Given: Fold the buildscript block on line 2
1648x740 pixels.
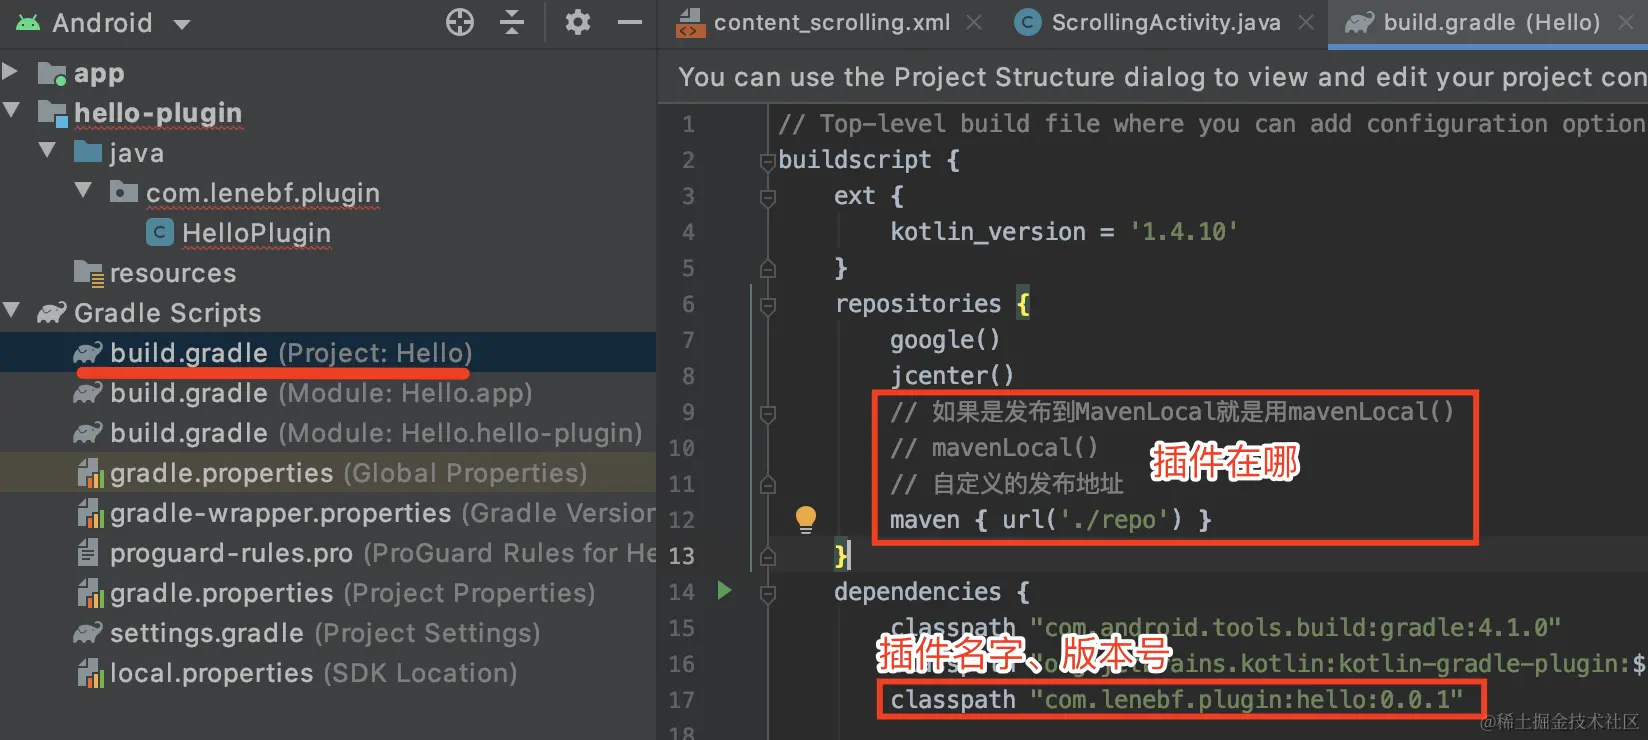Looking at the screenshot, I should tap(768, 160).
